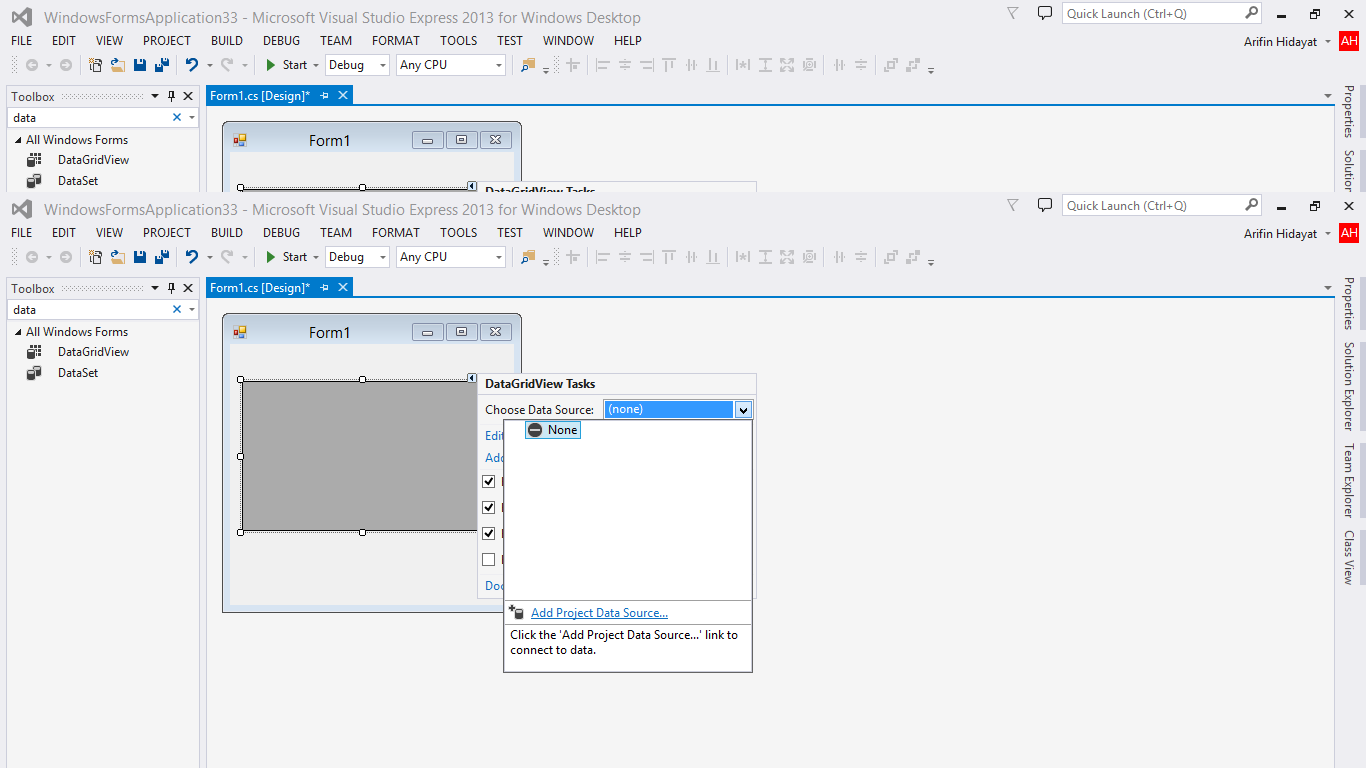Click Align Rights icon in lower window toolbar
Viewport: 1366px width, 768px height.
pos(647,257)
